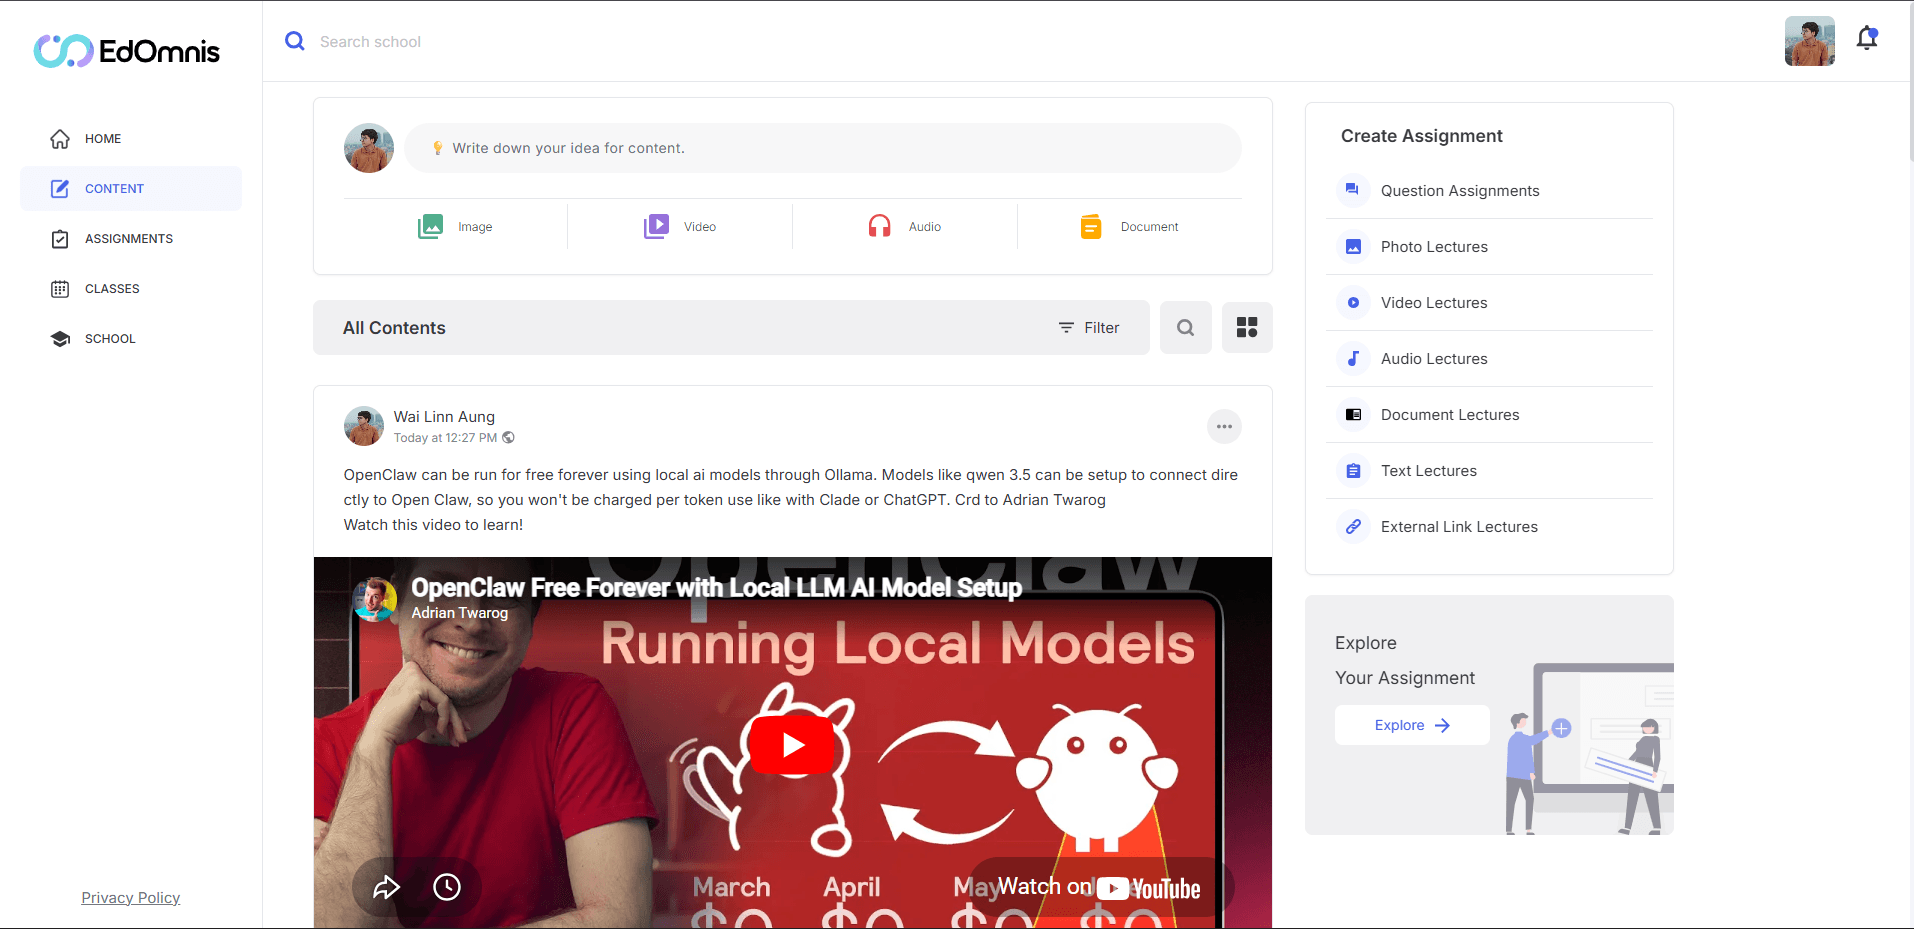Click the Photo Lectures image icon
This screenshot has height=929, width=1914.
tap(1353, 246)
